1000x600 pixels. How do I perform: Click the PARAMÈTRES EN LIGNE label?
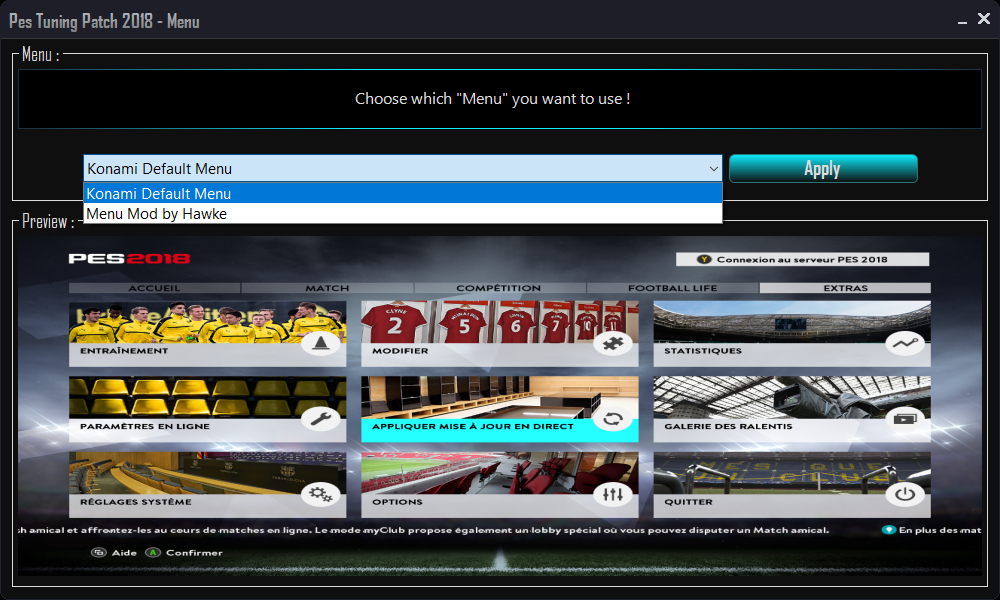click(145, 427)
